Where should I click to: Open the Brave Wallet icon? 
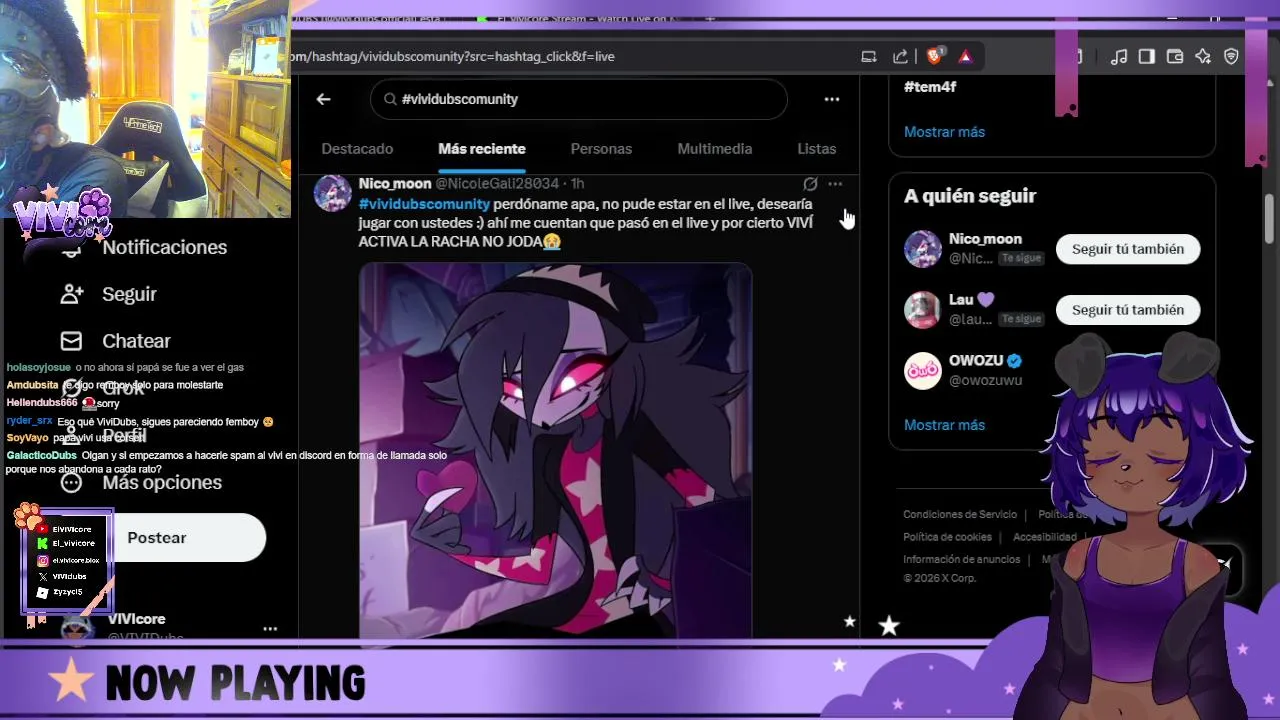click(x=1175, y=56)
